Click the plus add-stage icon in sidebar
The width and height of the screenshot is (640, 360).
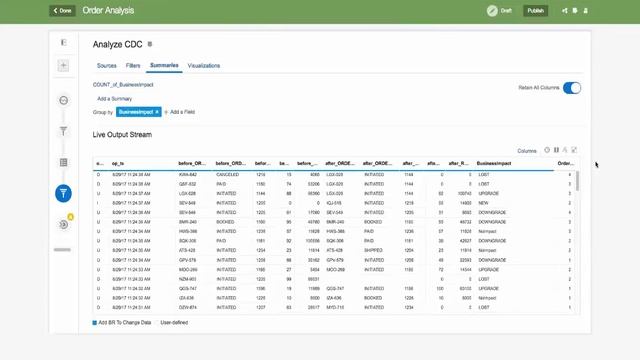click(63, 65)
